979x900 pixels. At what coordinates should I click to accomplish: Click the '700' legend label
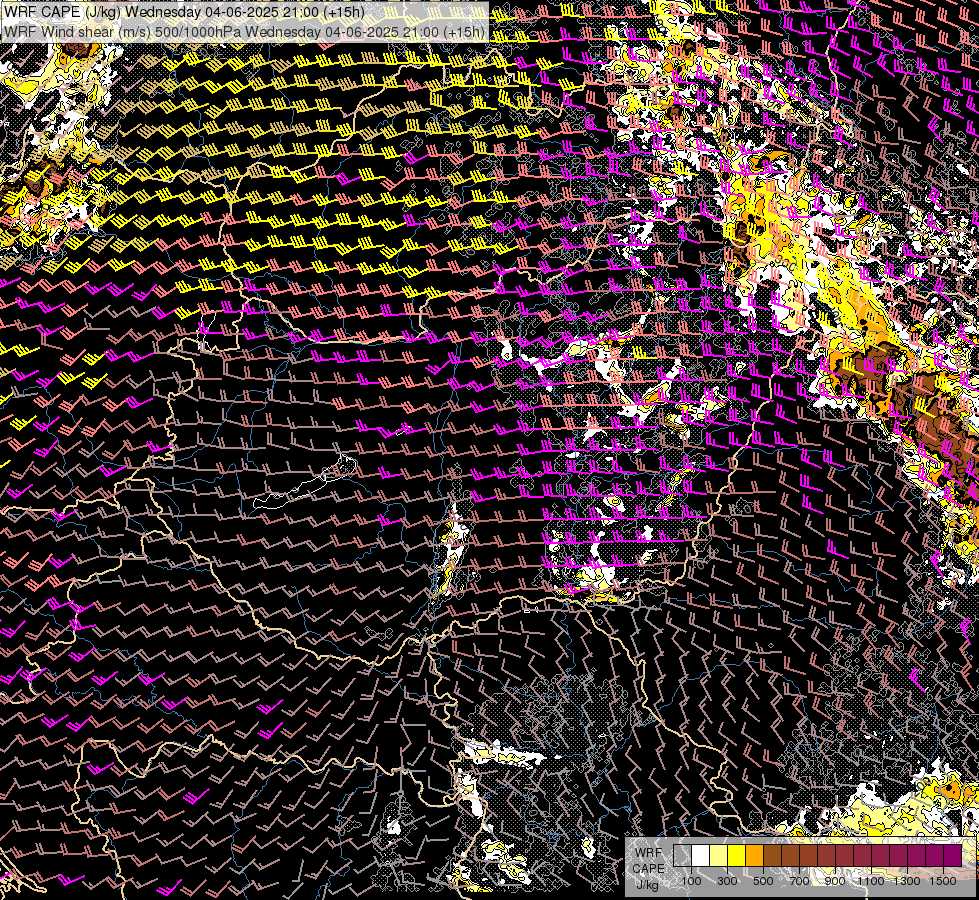pyautogui.click(x=799, y=881)
